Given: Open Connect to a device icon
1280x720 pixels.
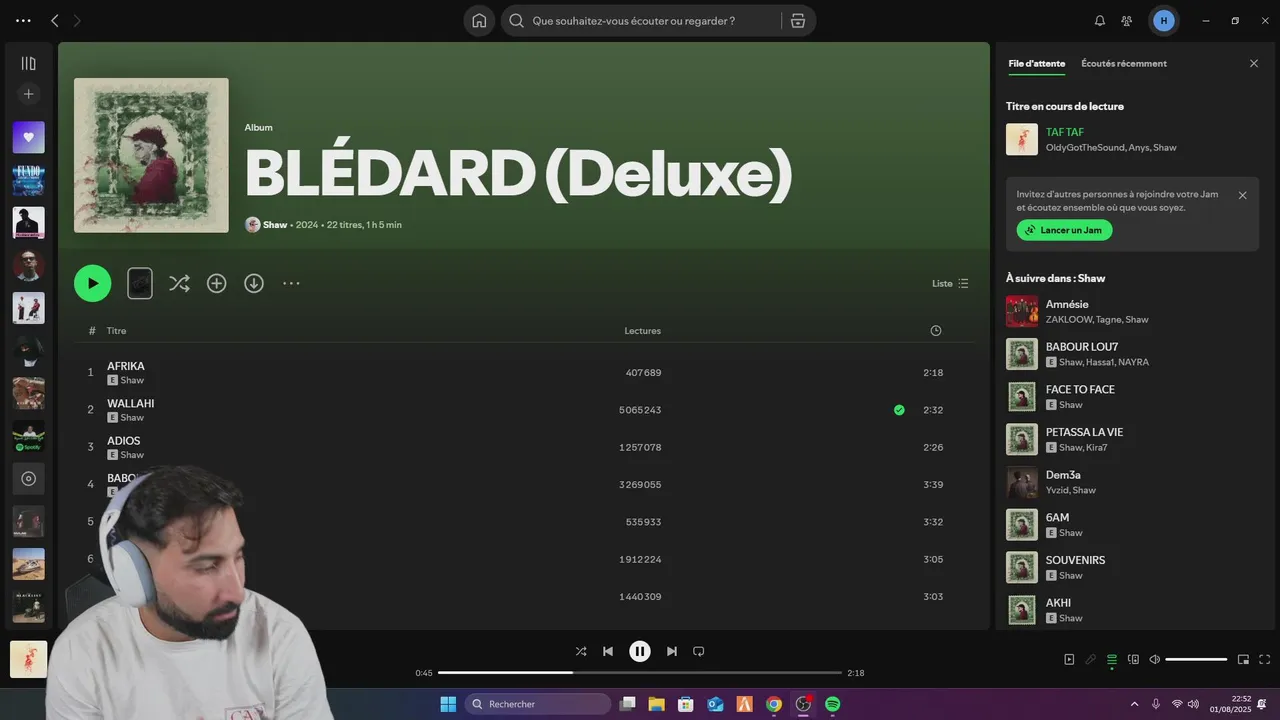Looking at the screenshot, I should click(1133, 659).
